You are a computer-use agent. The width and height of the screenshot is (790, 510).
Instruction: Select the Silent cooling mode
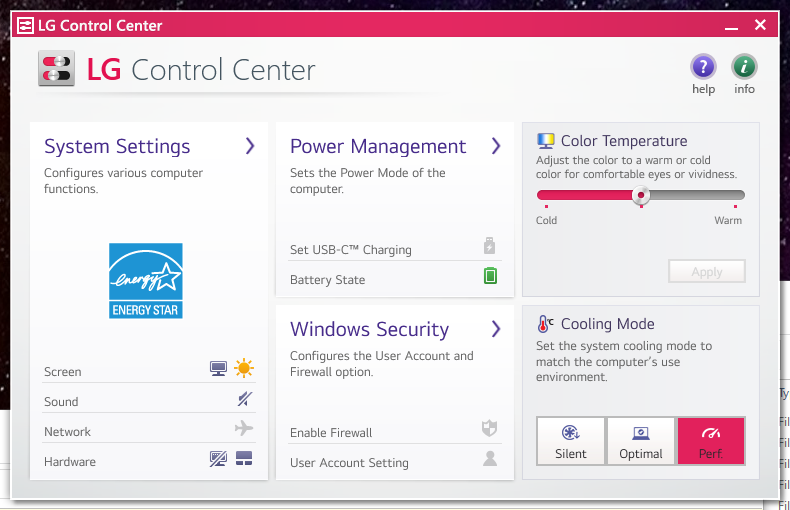coord(571,442)
